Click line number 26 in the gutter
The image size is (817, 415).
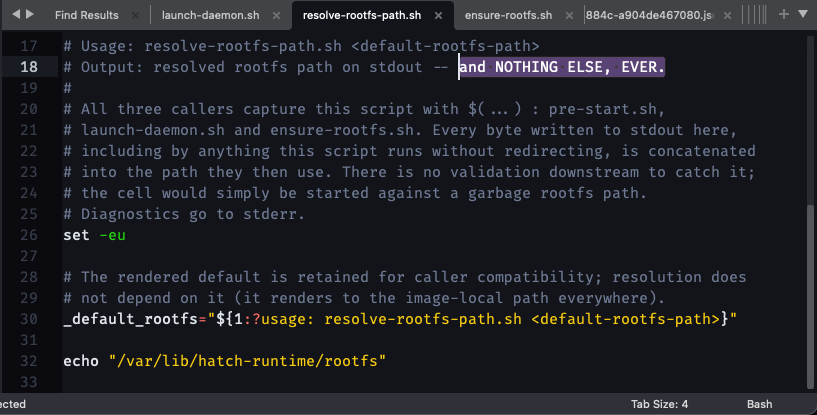pyautogui.click(x=29, y=235)
